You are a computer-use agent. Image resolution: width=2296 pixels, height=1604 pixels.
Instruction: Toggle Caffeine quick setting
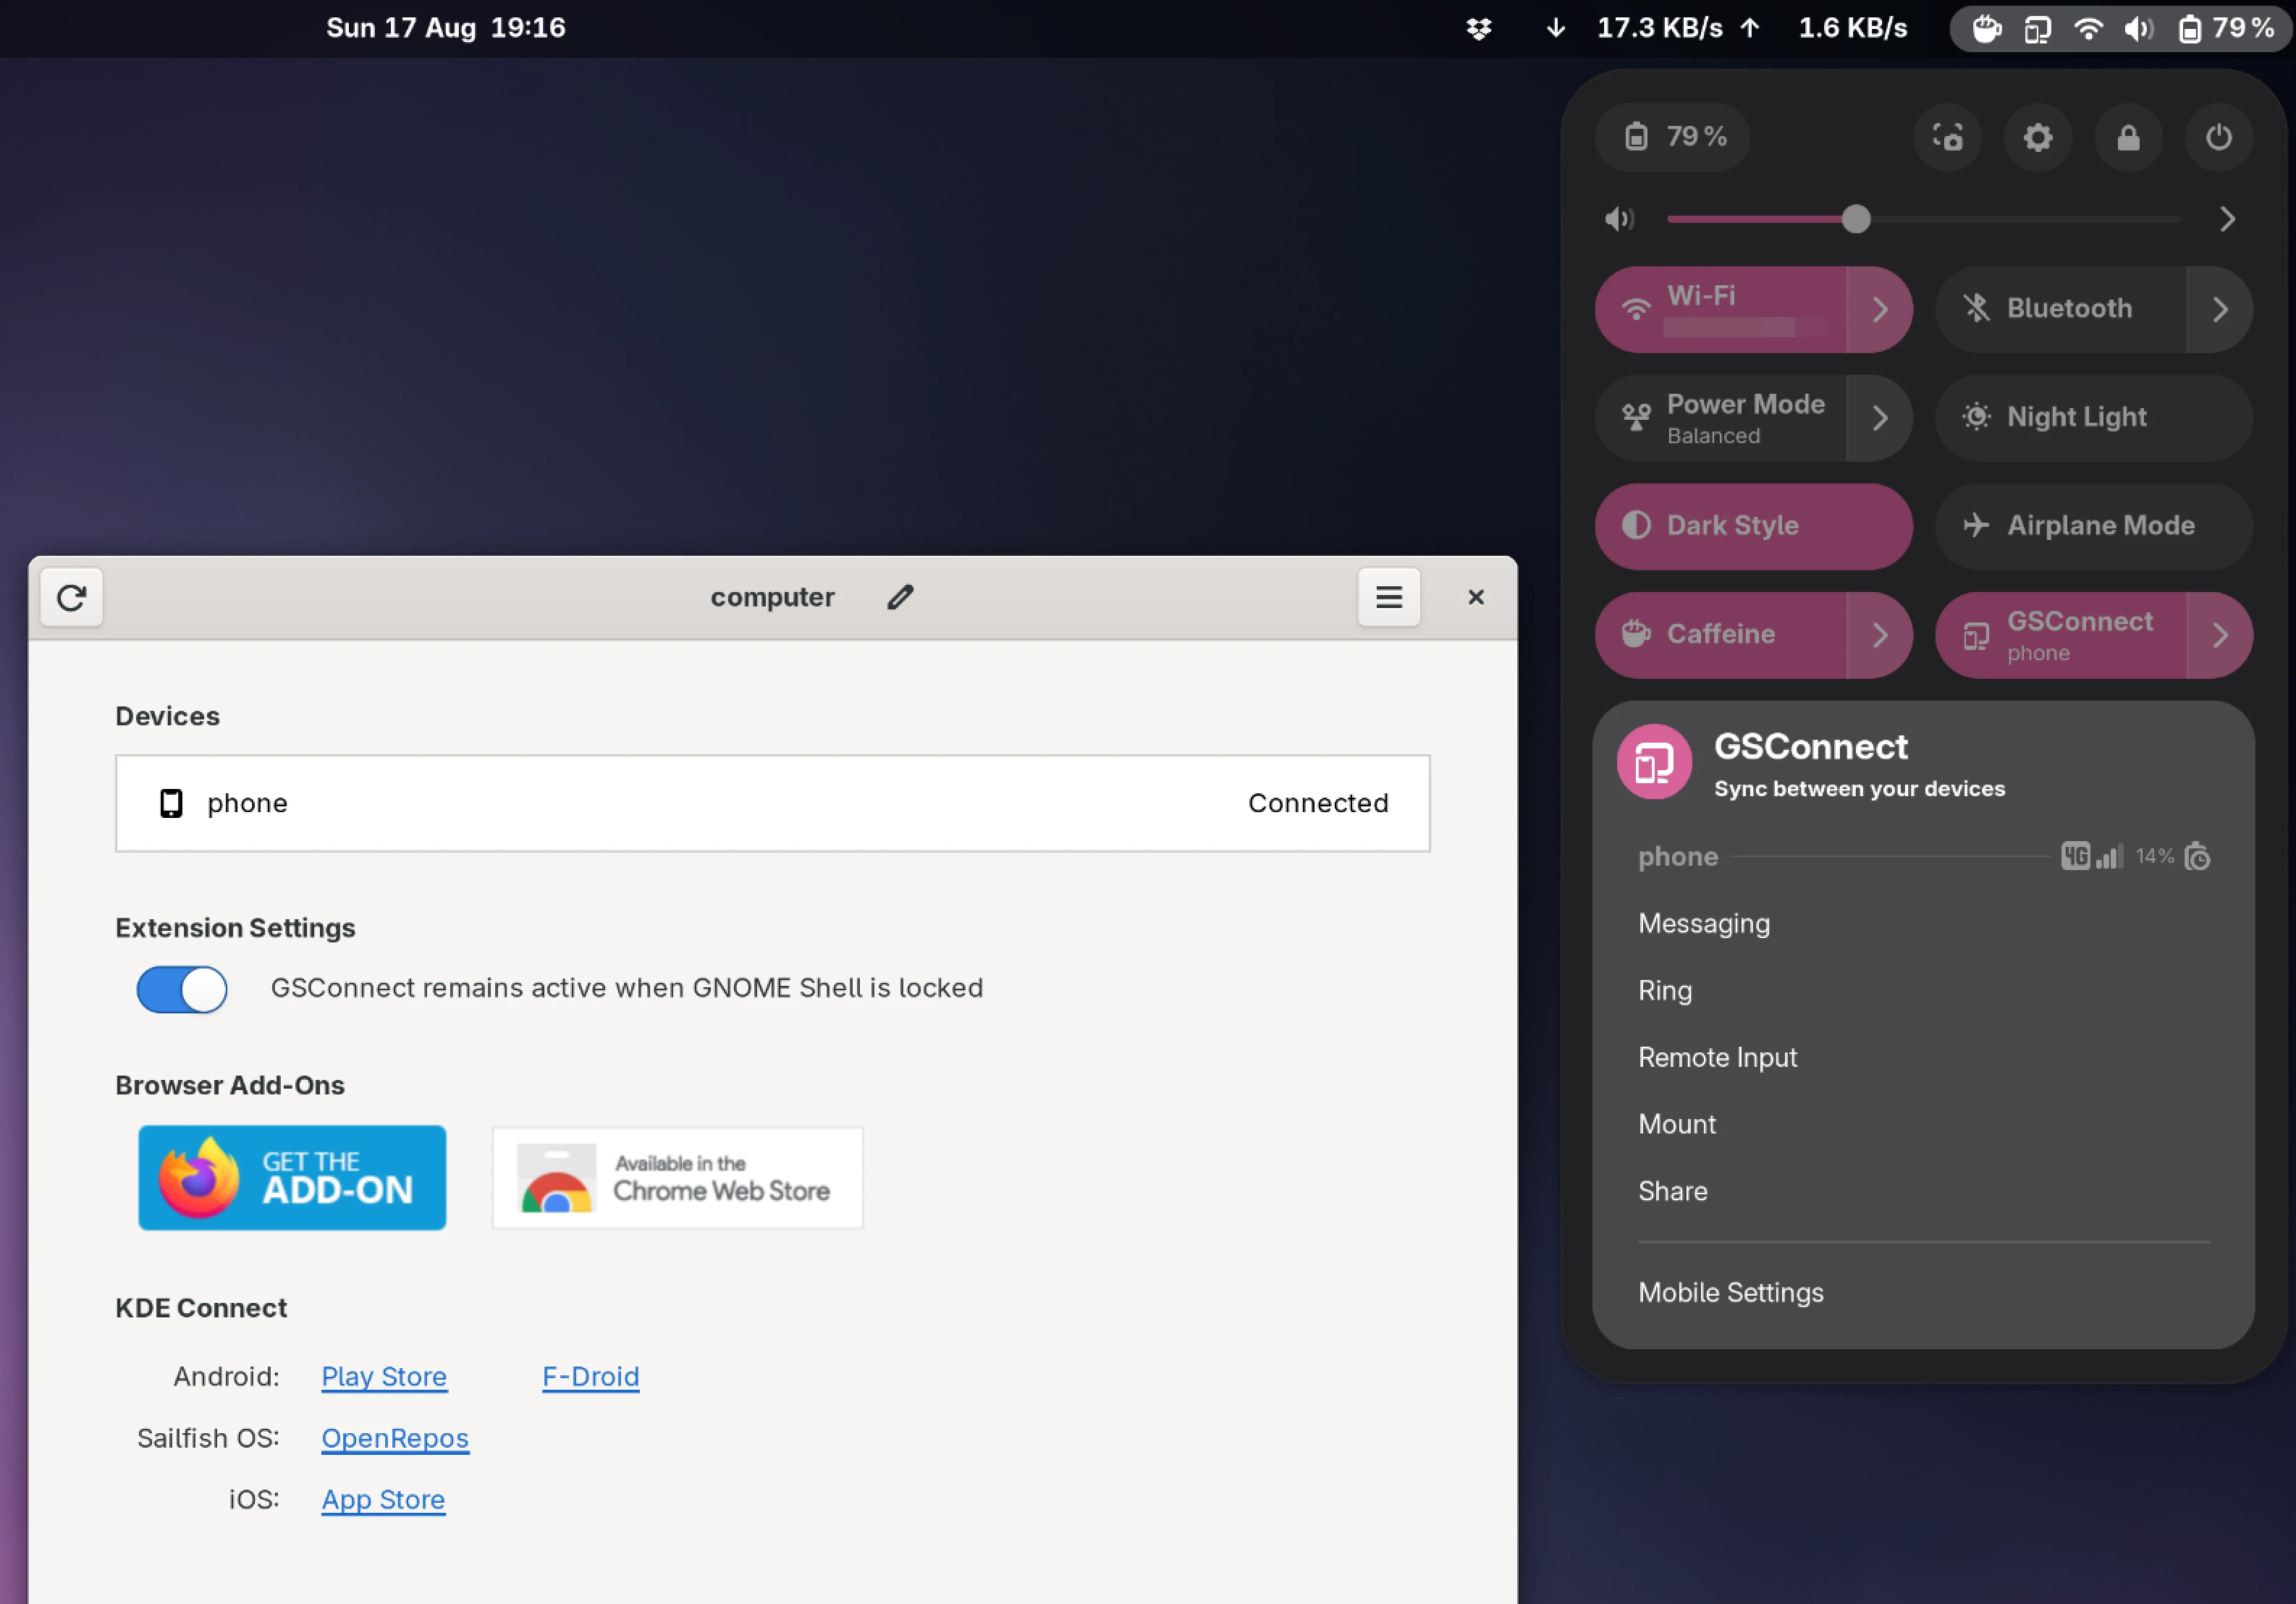pos(1721,635)
